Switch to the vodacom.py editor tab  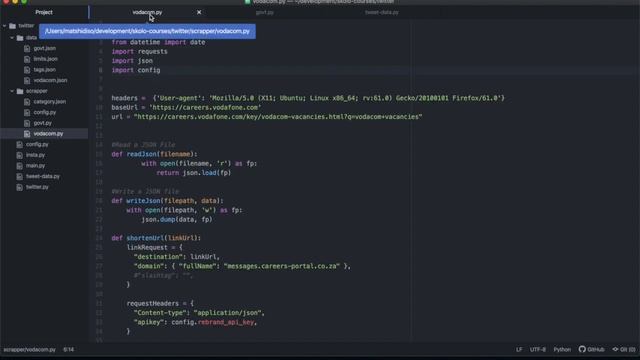[147, 12]
